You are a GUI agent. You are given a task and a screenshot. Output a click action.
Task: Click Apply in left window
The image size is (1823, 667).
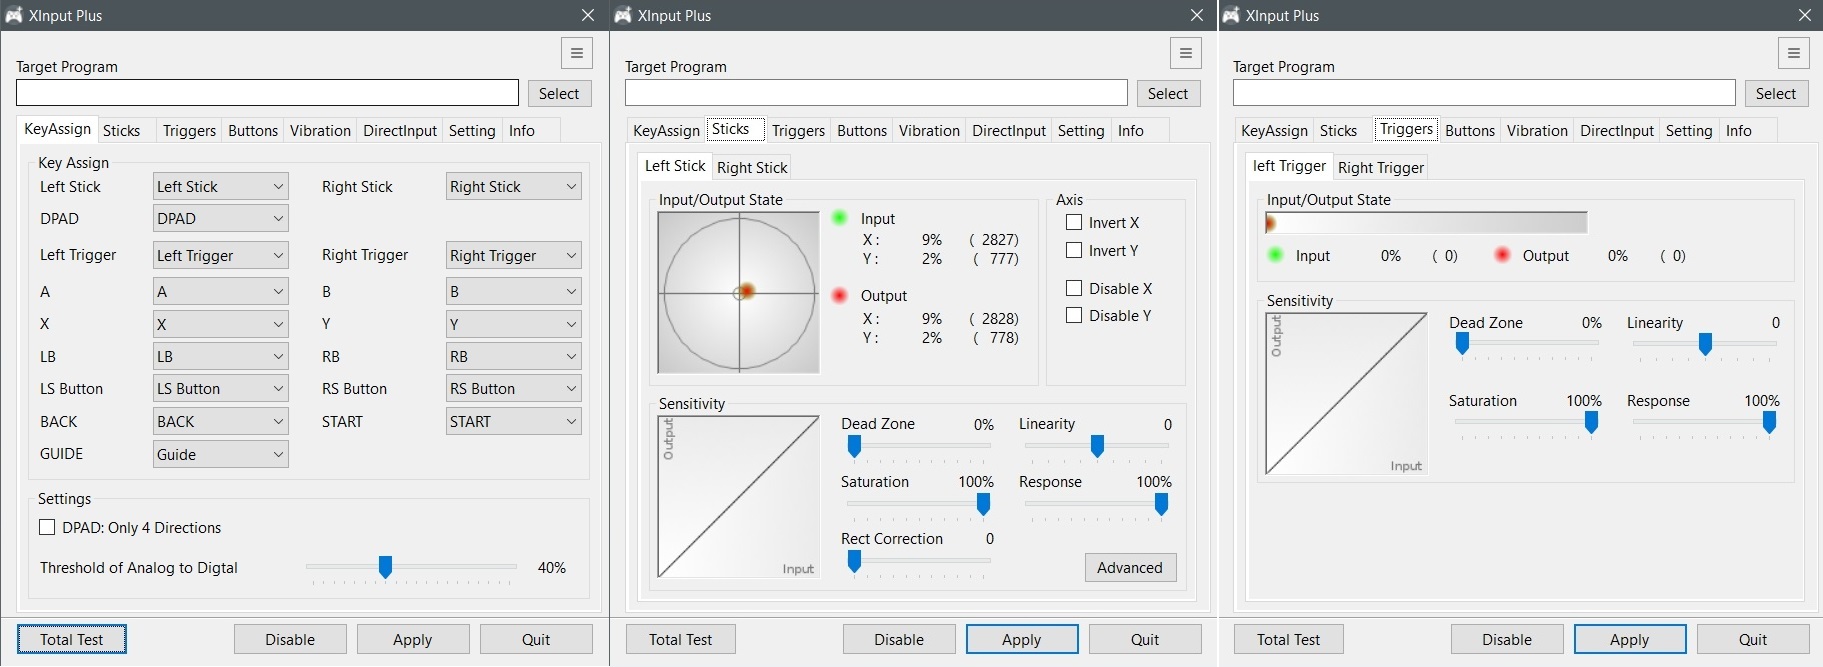click(413, 639)
